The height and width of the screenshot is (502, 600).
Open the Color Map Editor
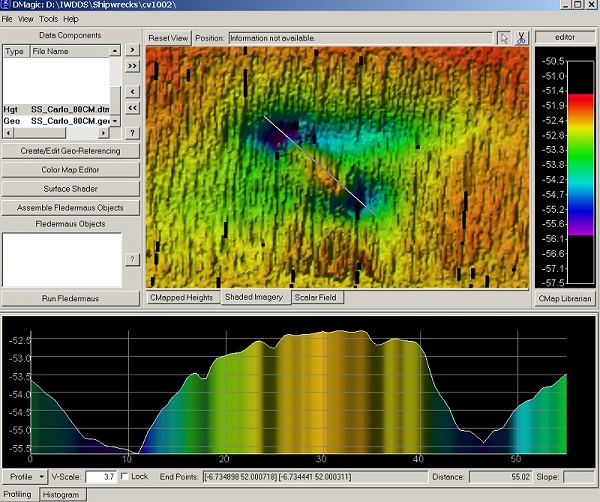pyautogui.click(x=70, y=170)
